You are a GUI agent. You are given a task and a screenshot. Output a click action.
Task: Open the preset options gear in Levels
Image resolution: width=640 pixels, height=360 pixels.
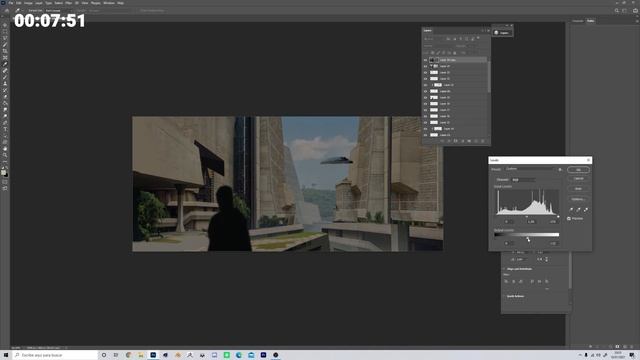point(560,169)
